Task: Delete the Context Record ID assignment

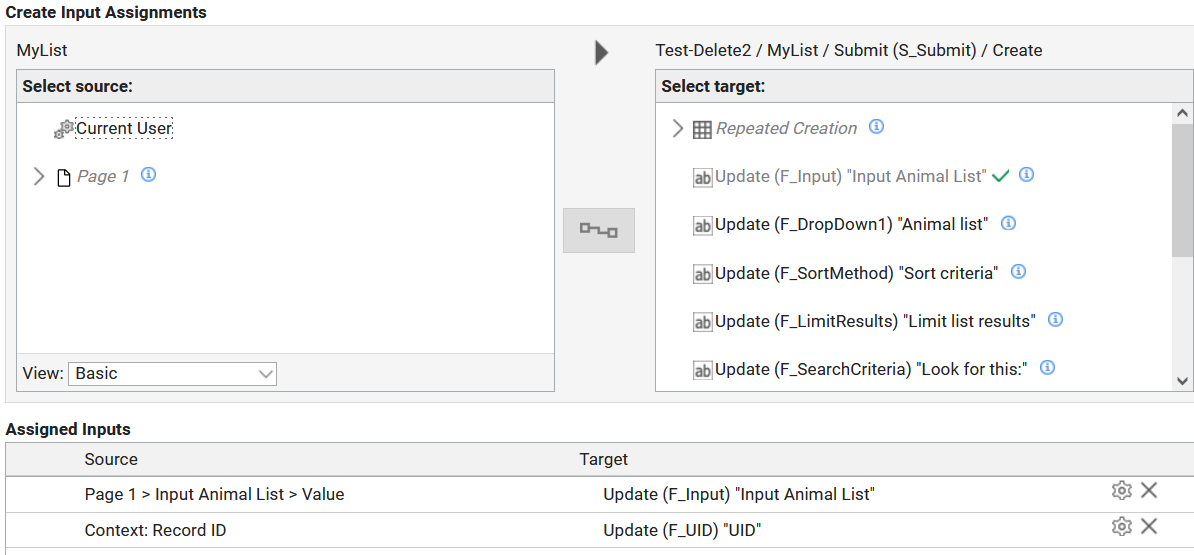Action: 1149,527
